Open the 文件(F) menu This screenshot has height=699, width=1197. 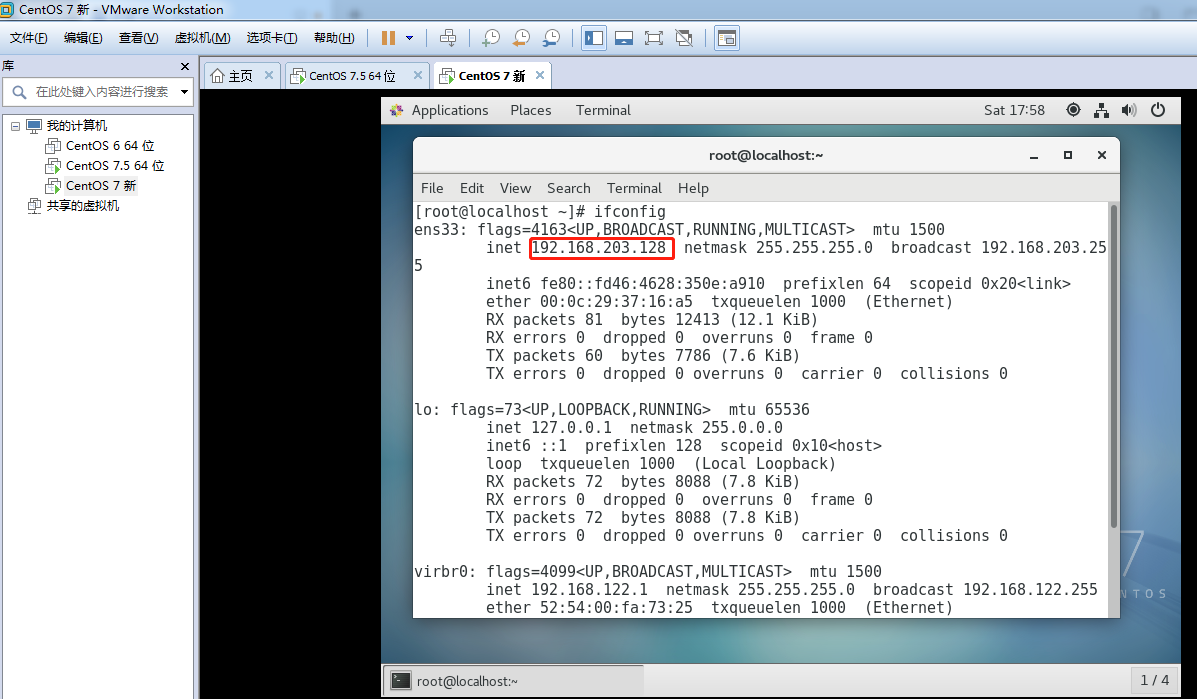(x=29, y=38)
